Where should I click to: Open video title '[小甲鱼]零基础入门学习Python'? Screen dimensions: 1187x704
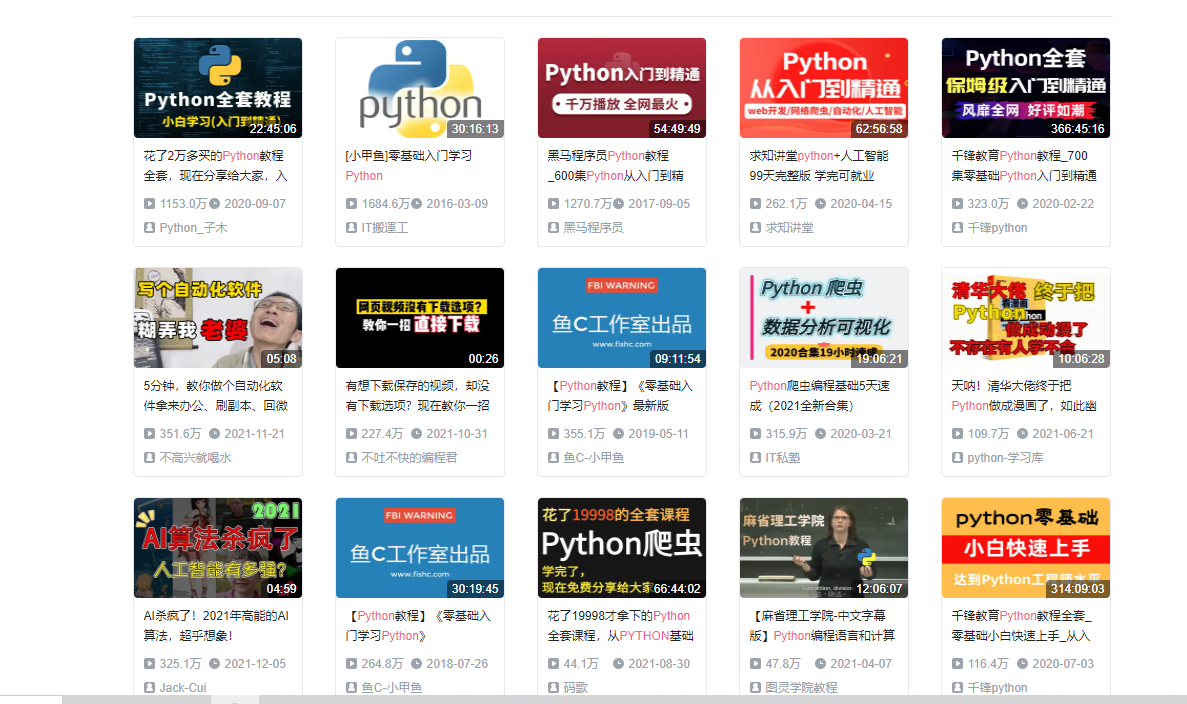[408, 165]
